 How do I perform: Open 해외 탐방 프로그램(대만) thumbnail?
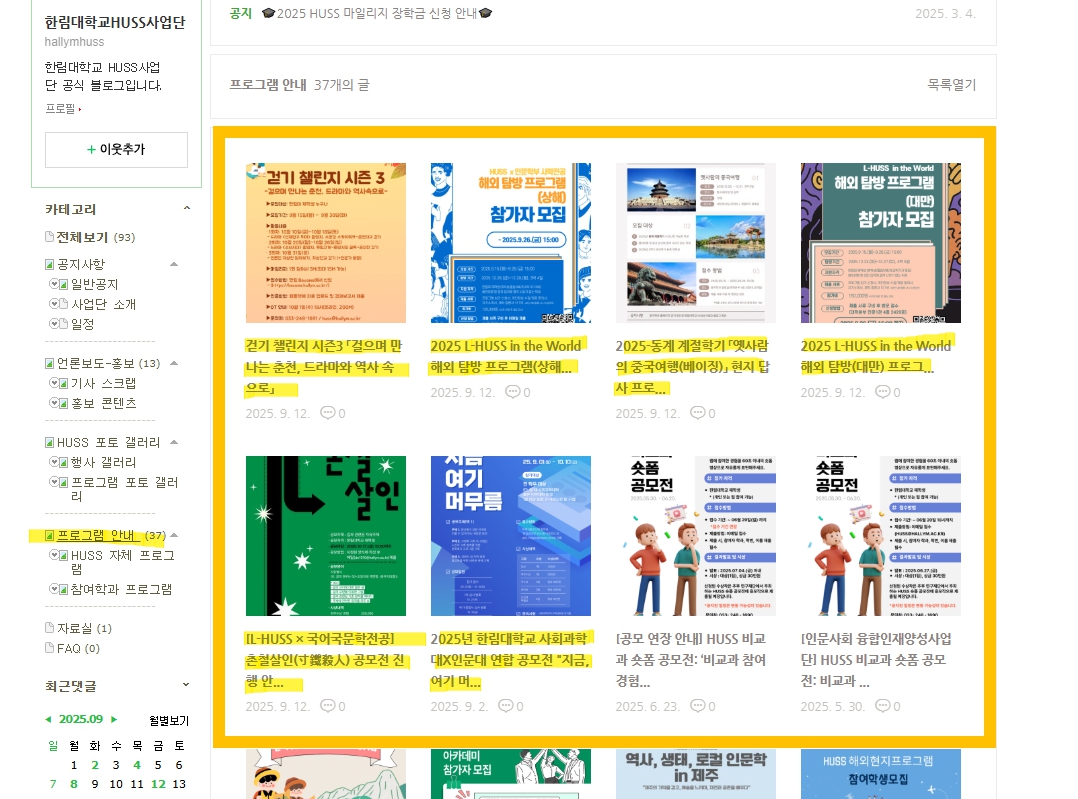coord(881,243)
